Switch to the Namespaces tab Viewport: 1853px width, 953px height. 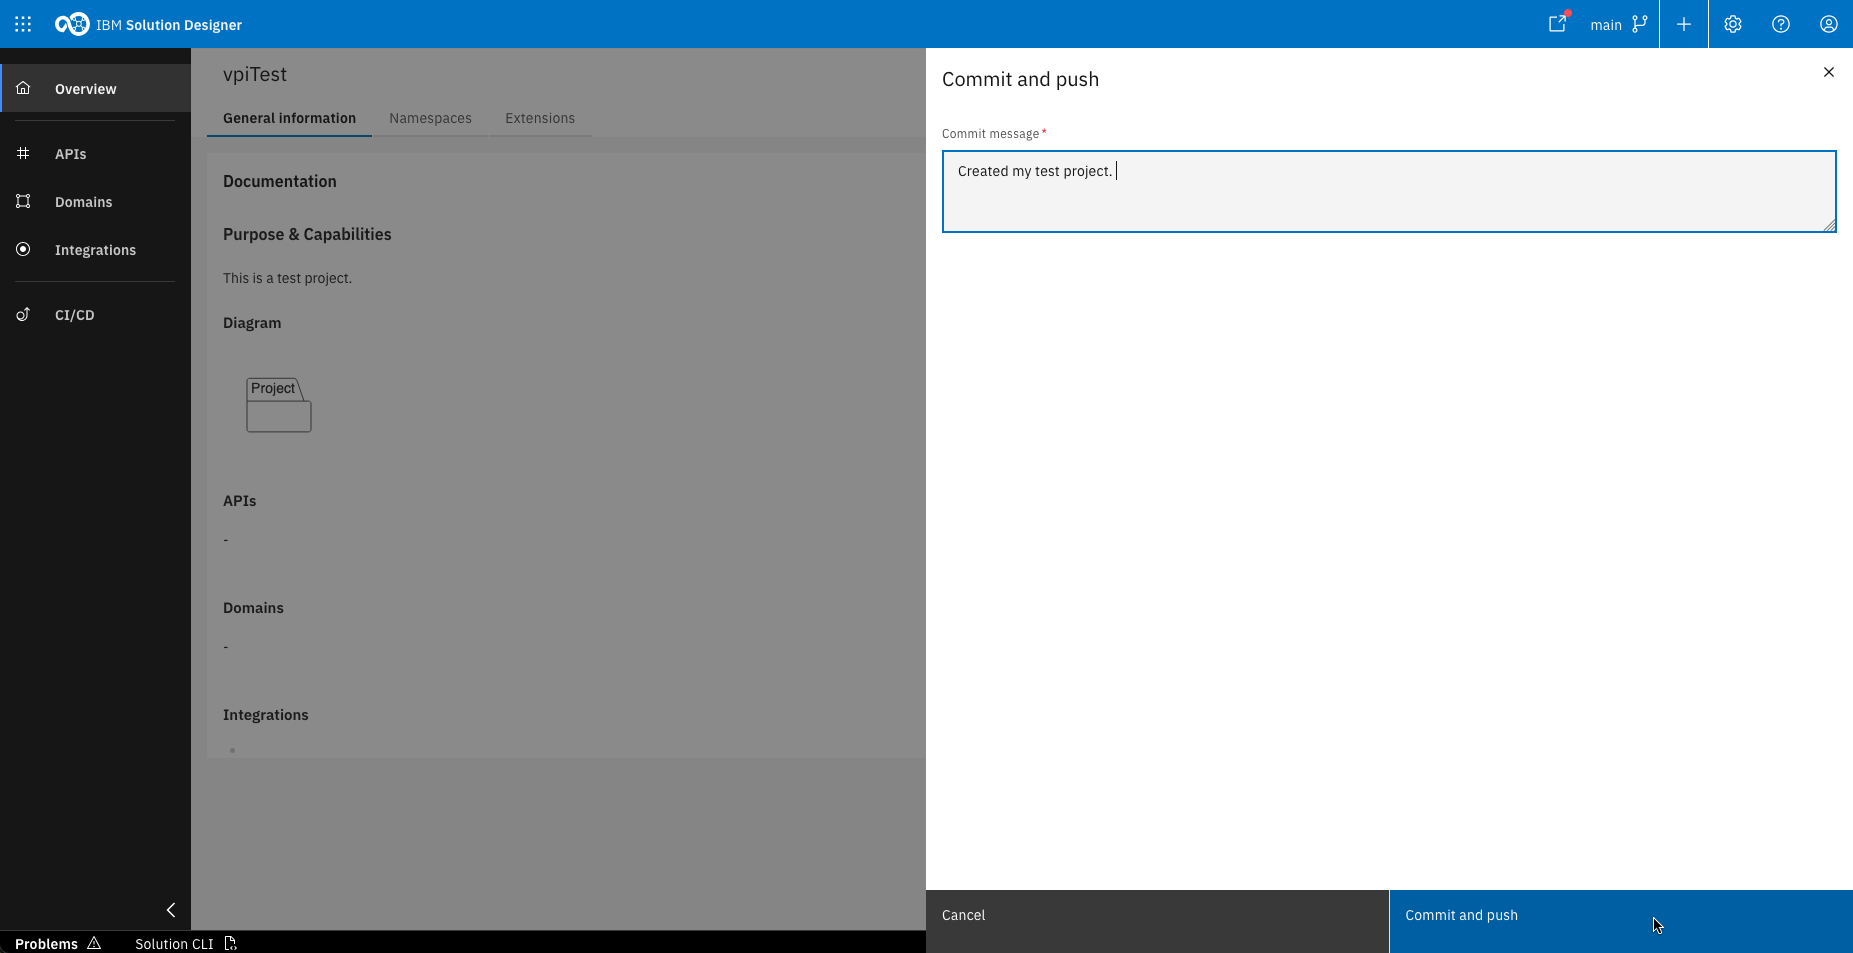click(430, 118)
